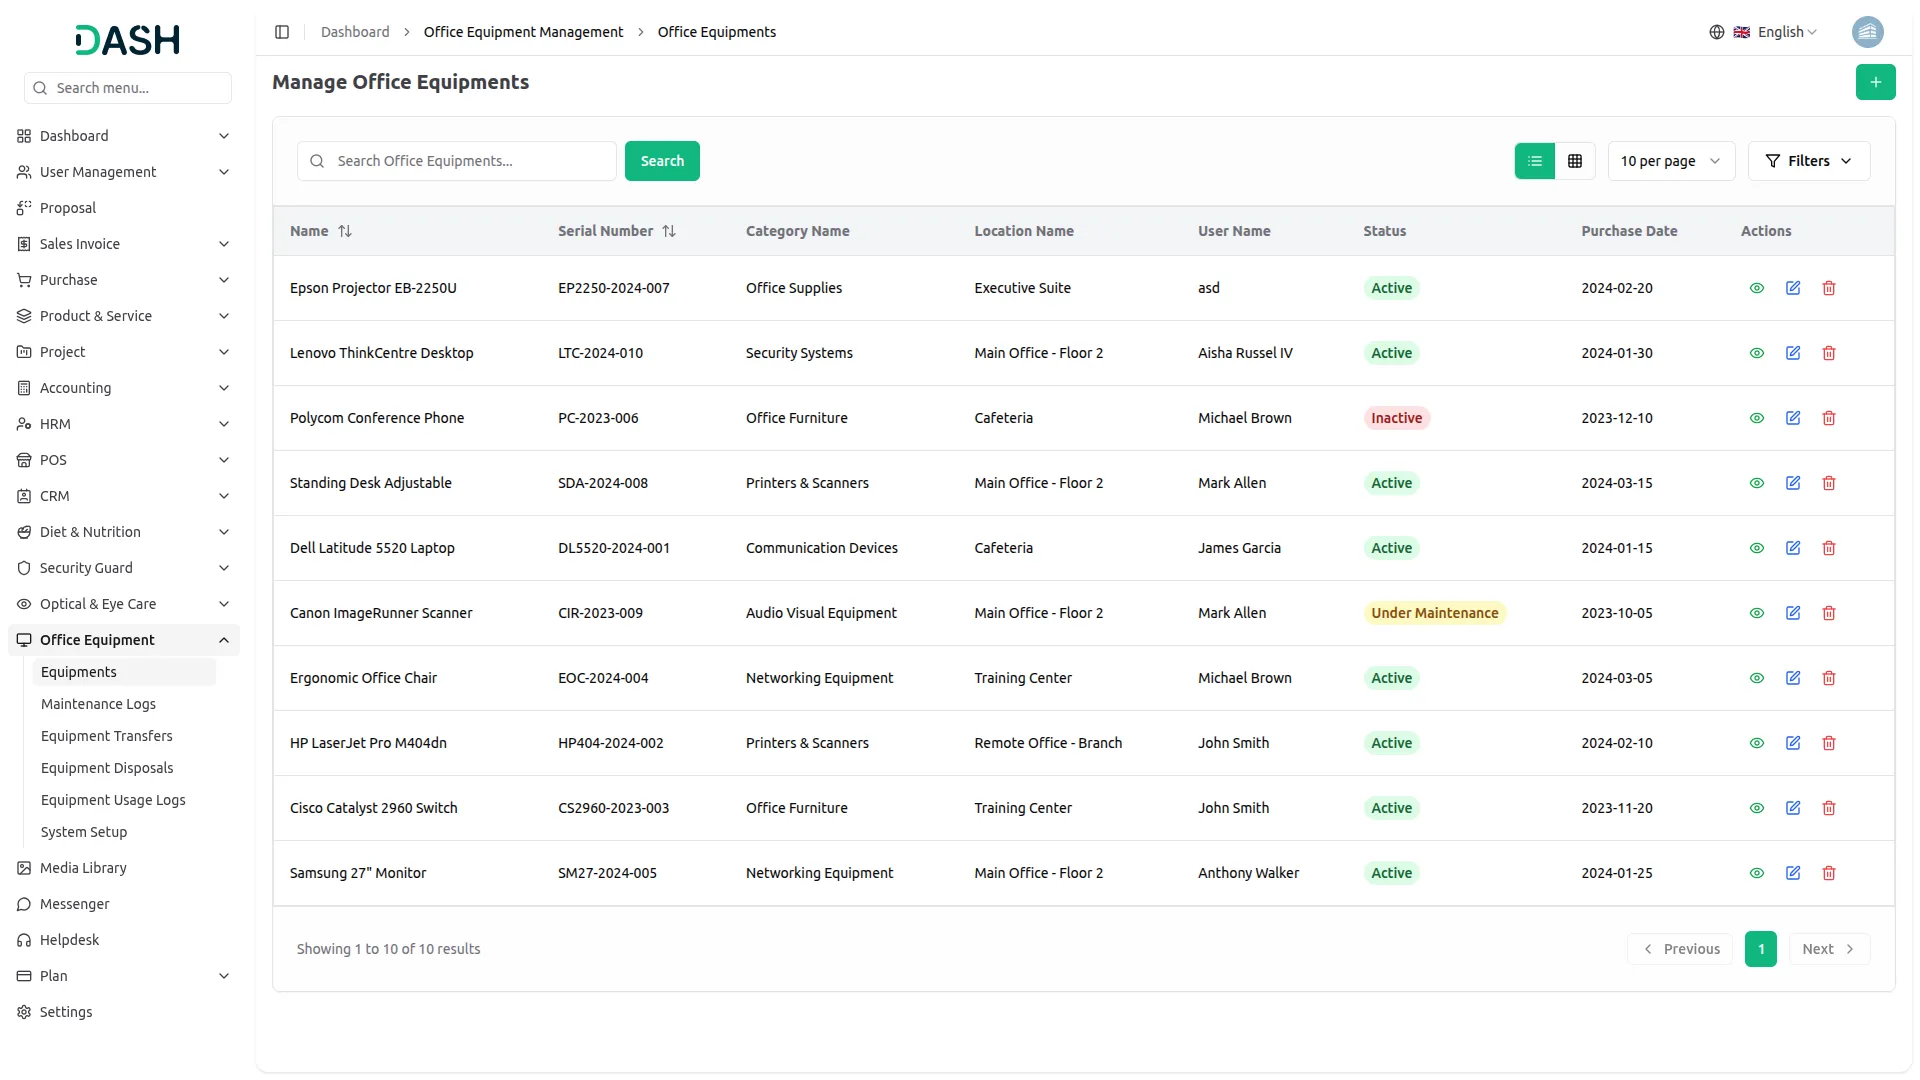Go to Equipment Transfers submenu item
The image size is (1920, 1080).
click(106, 736)
